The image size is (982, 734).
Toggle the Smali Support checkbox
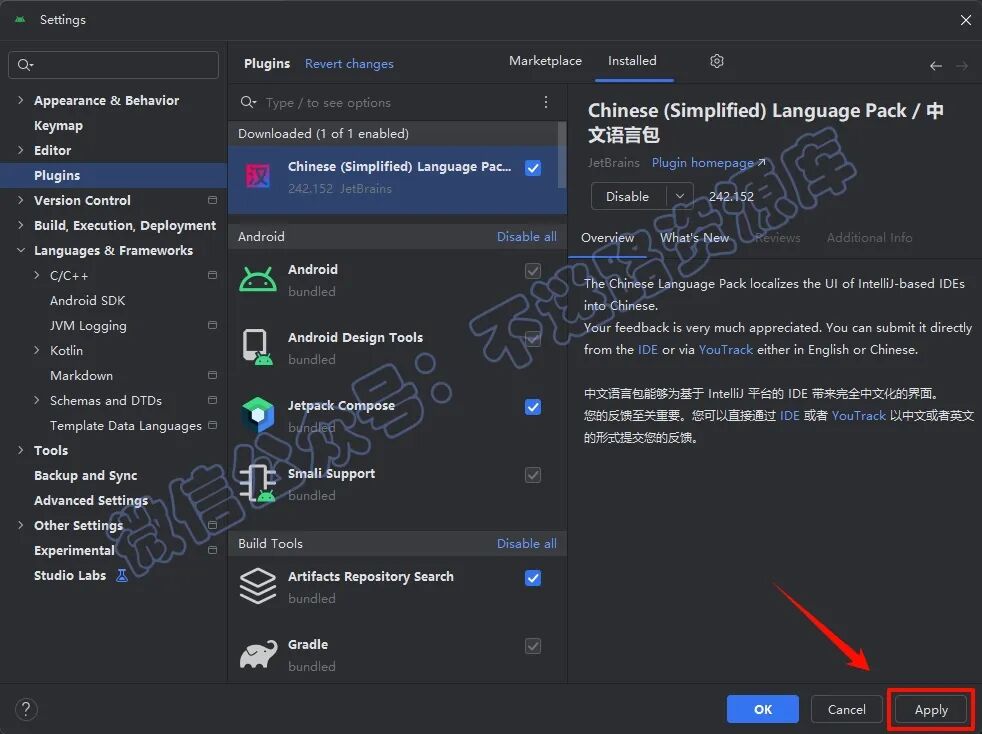click(x=533, y=475)
